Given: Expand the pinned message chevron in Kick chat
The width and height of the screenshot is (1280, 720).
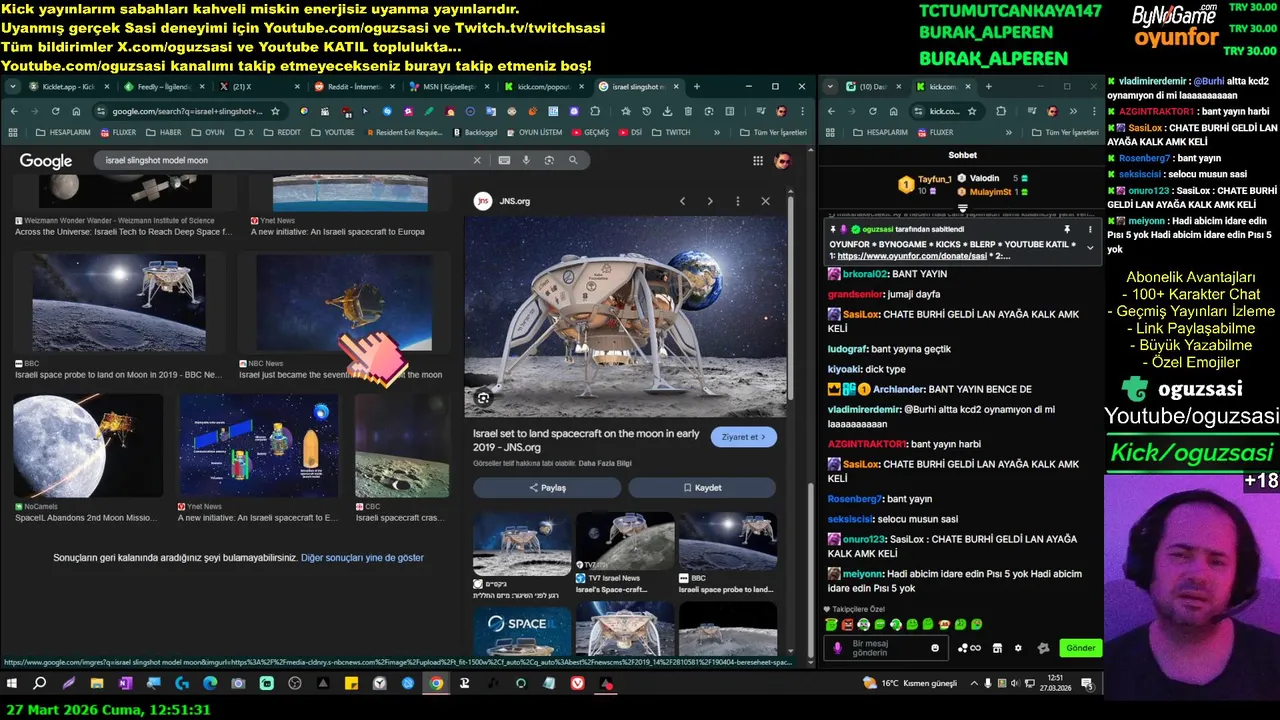Looking at the screenshot, I should pyautogui.click(x=1090, y=248).
